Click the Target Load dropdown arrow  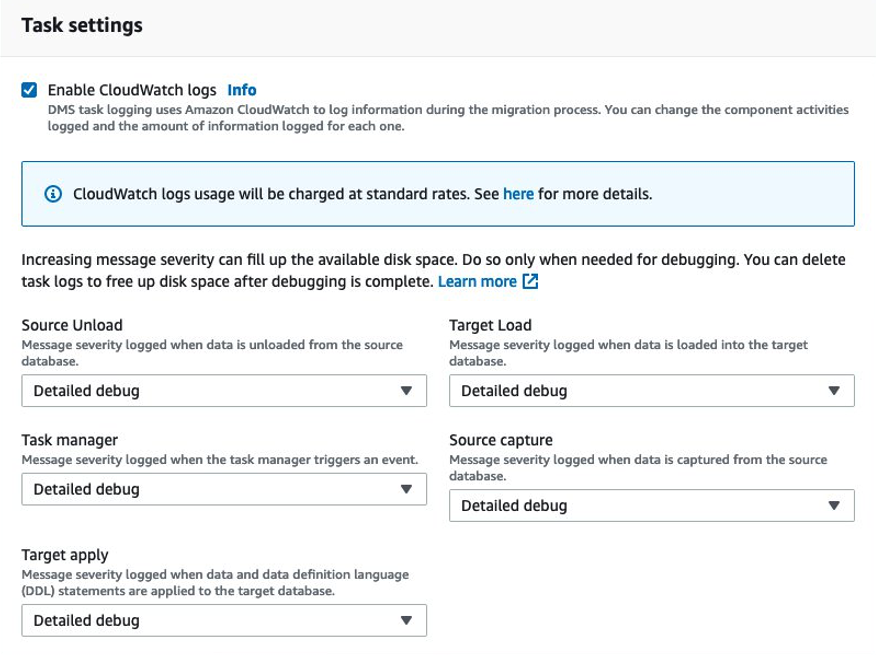834,391
